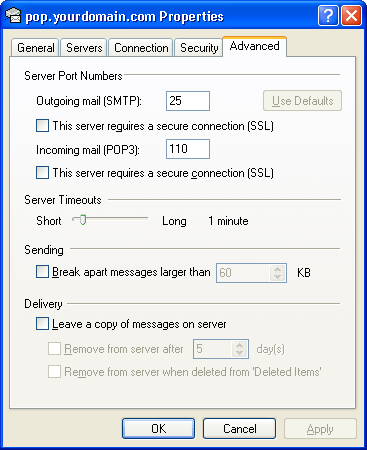Screen dimensions: 367x450
Task: Switch to the General tab
Action: click(x=35, y=48)
